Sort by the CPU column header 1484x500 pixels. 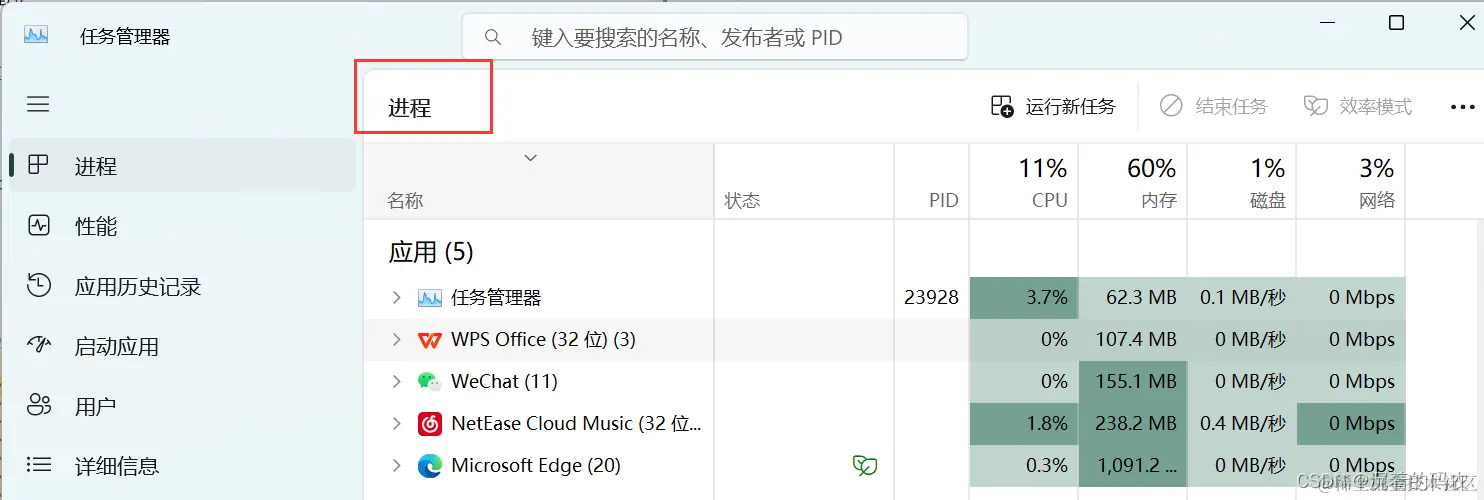point(1024,181)
